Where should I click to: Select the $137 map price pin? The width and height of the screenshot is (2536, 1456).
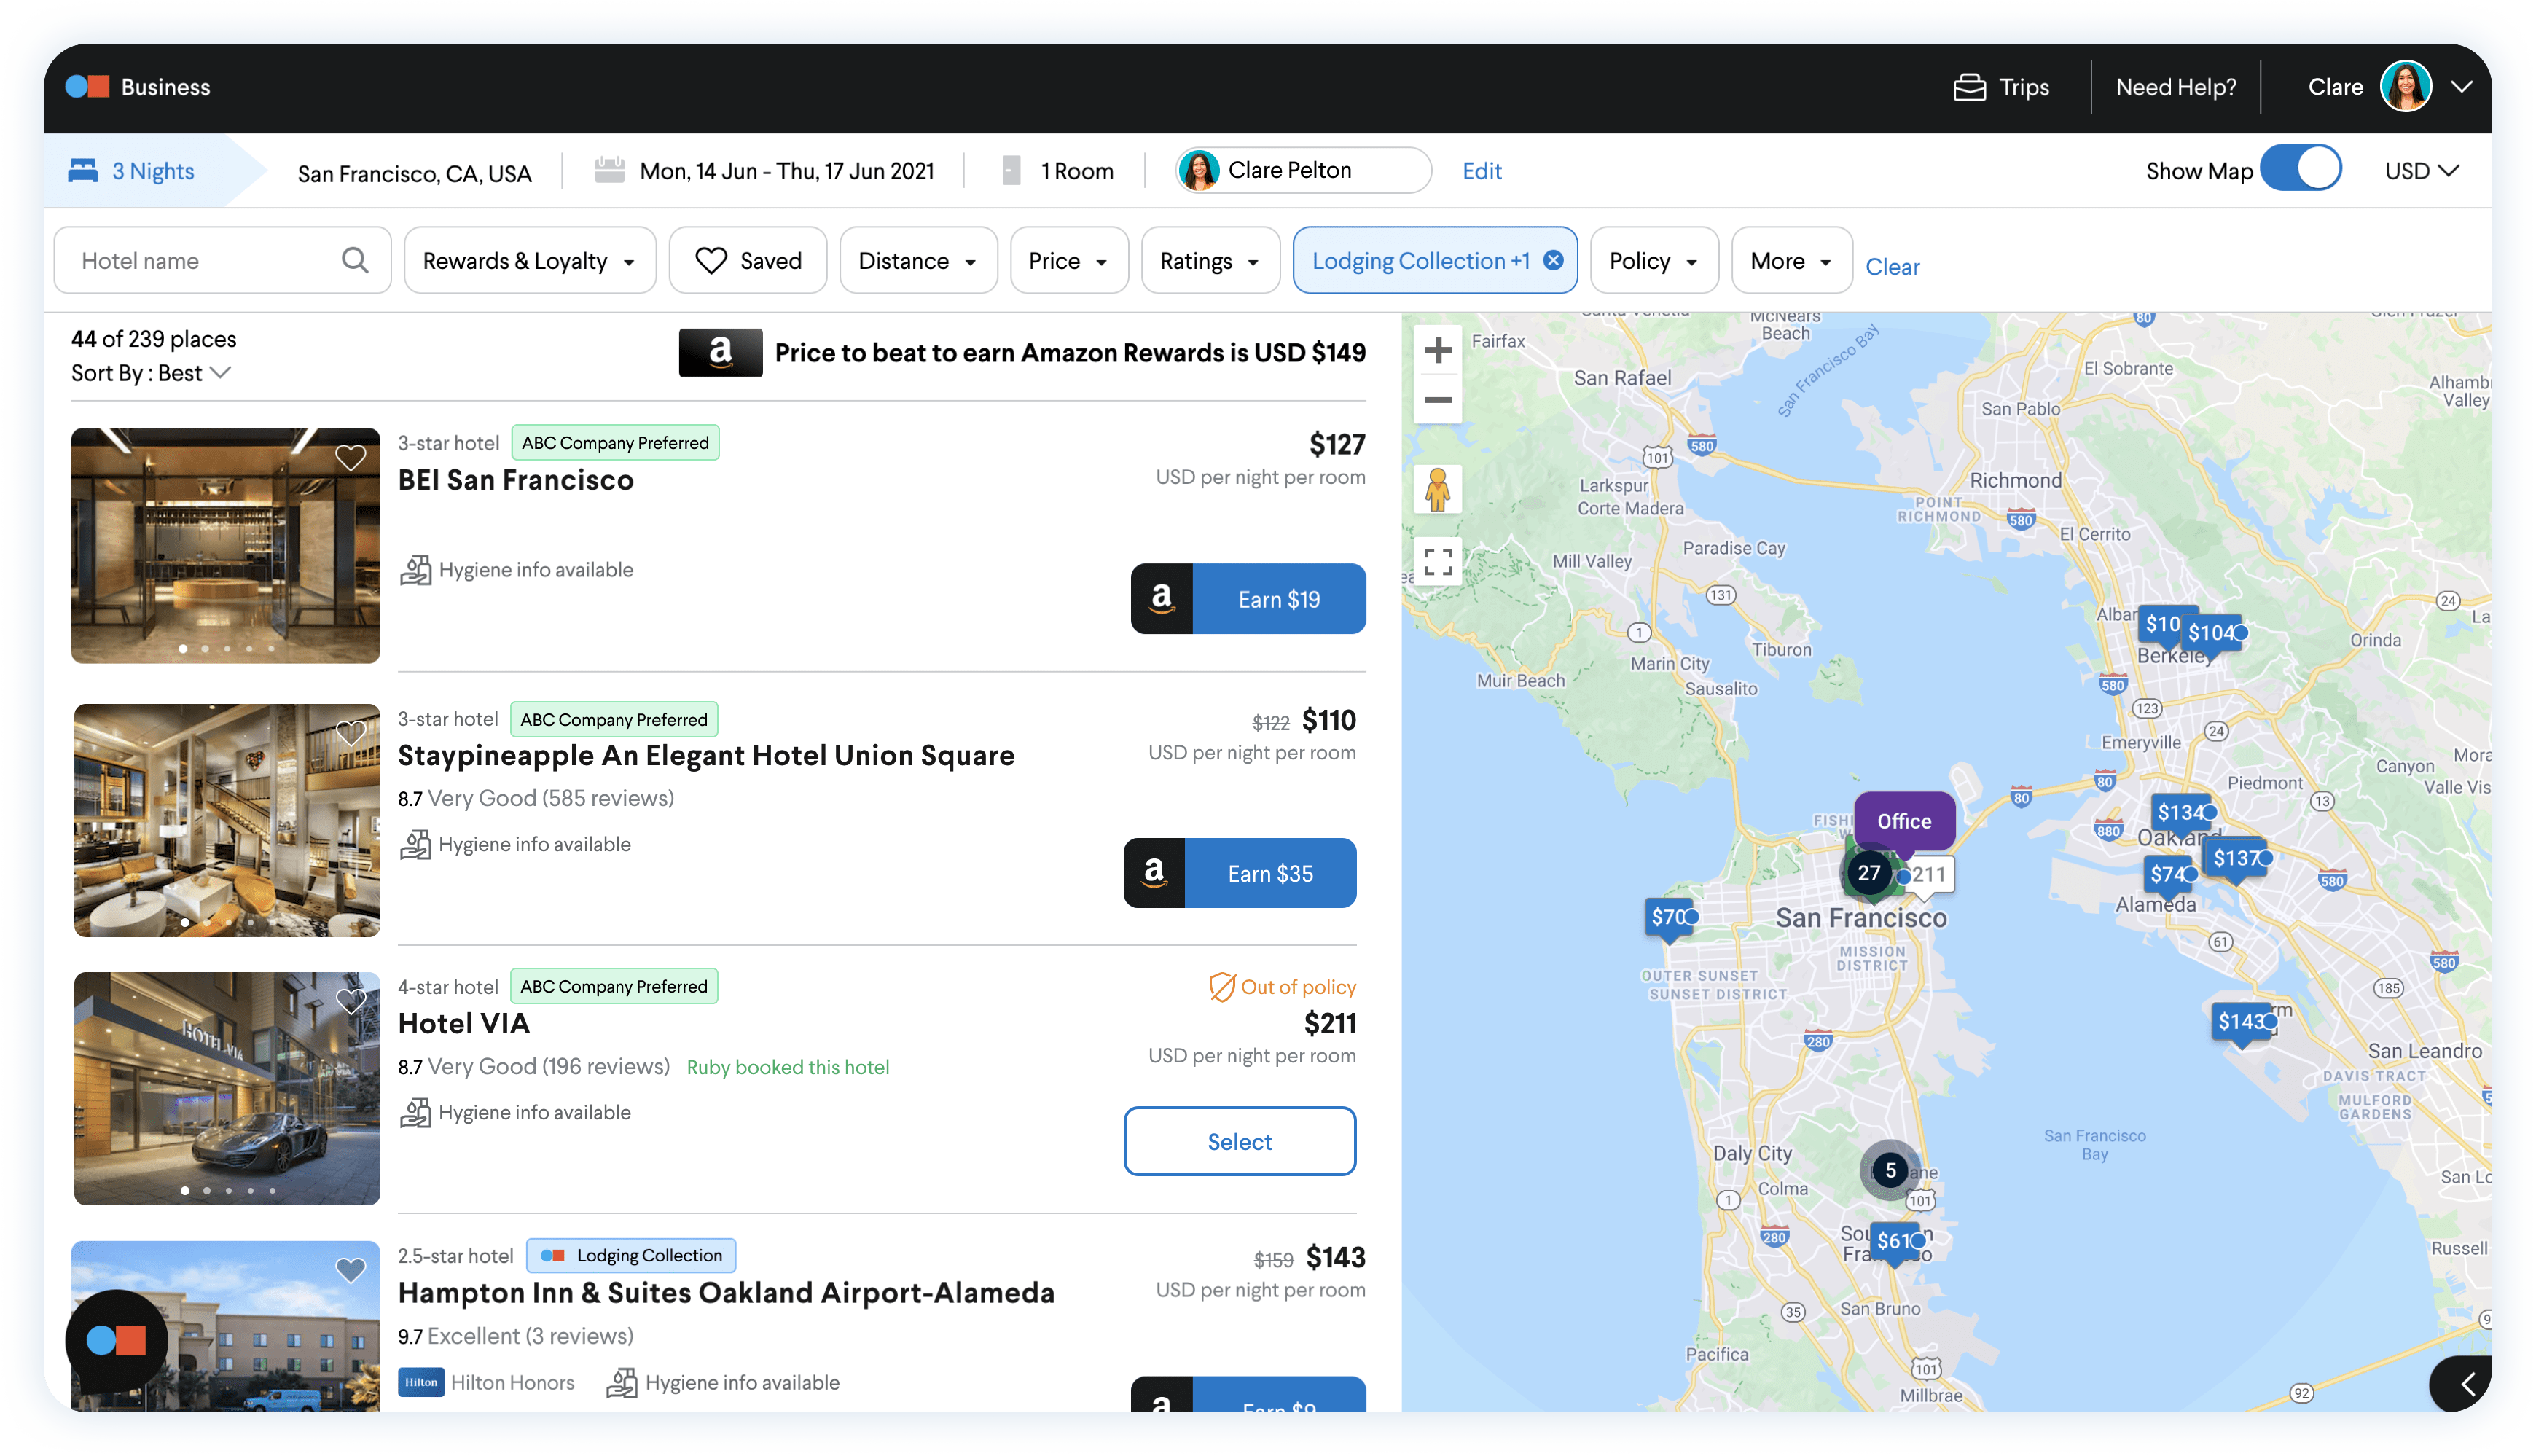pyautogui.click(x=2238, y=858)
